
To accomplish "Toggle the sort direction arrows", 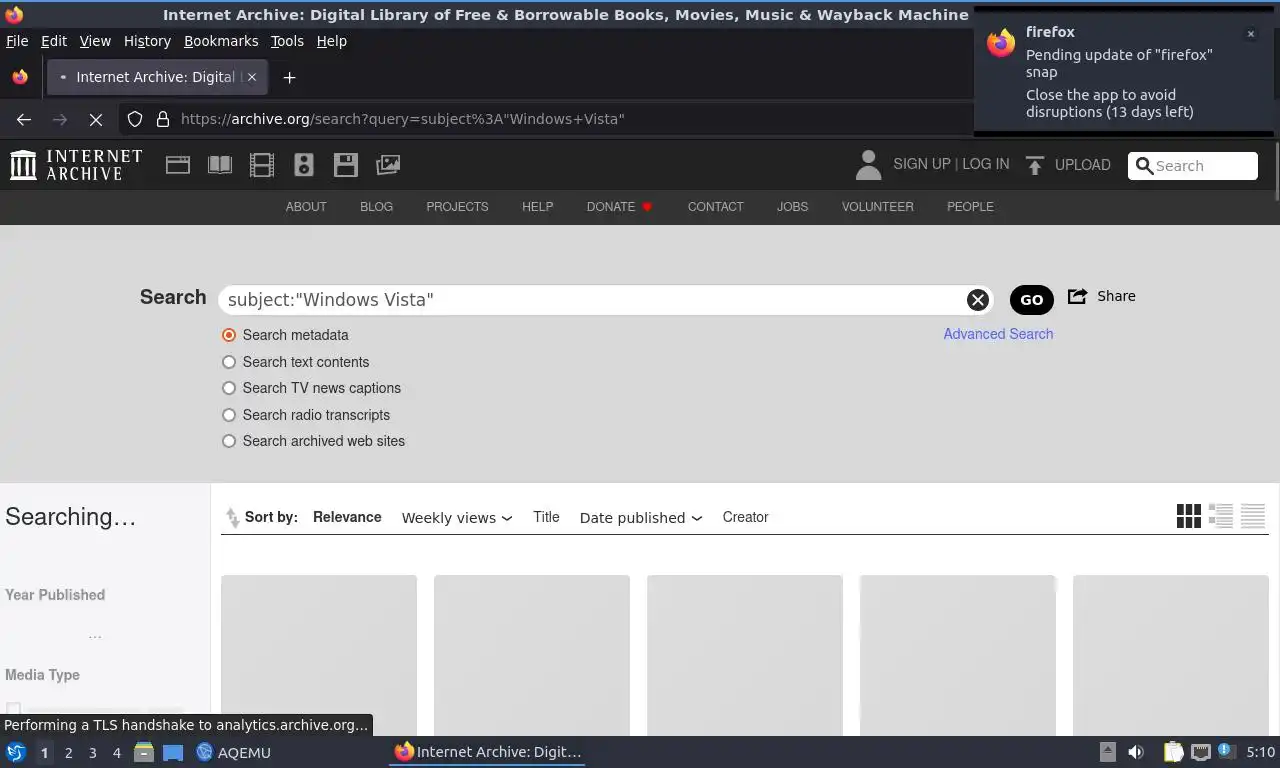I will point(232,517).
